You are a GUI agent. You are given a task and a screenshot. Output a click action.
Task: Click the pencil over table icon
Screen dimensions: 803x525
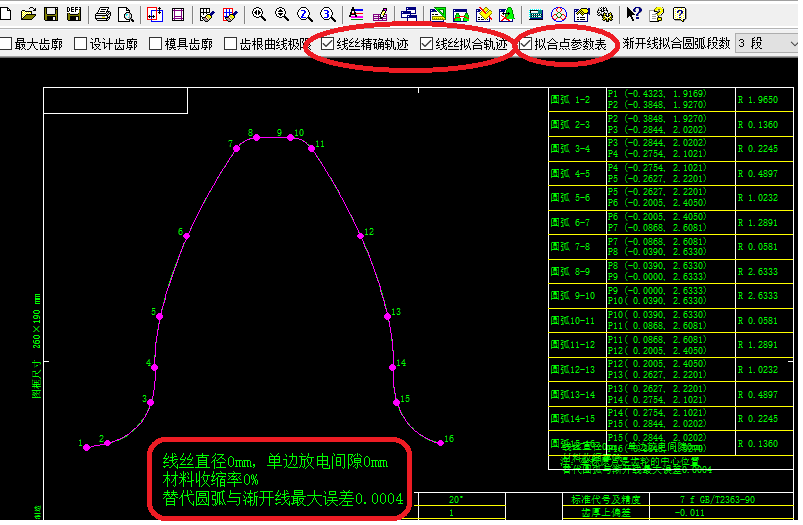coord(380,14)
